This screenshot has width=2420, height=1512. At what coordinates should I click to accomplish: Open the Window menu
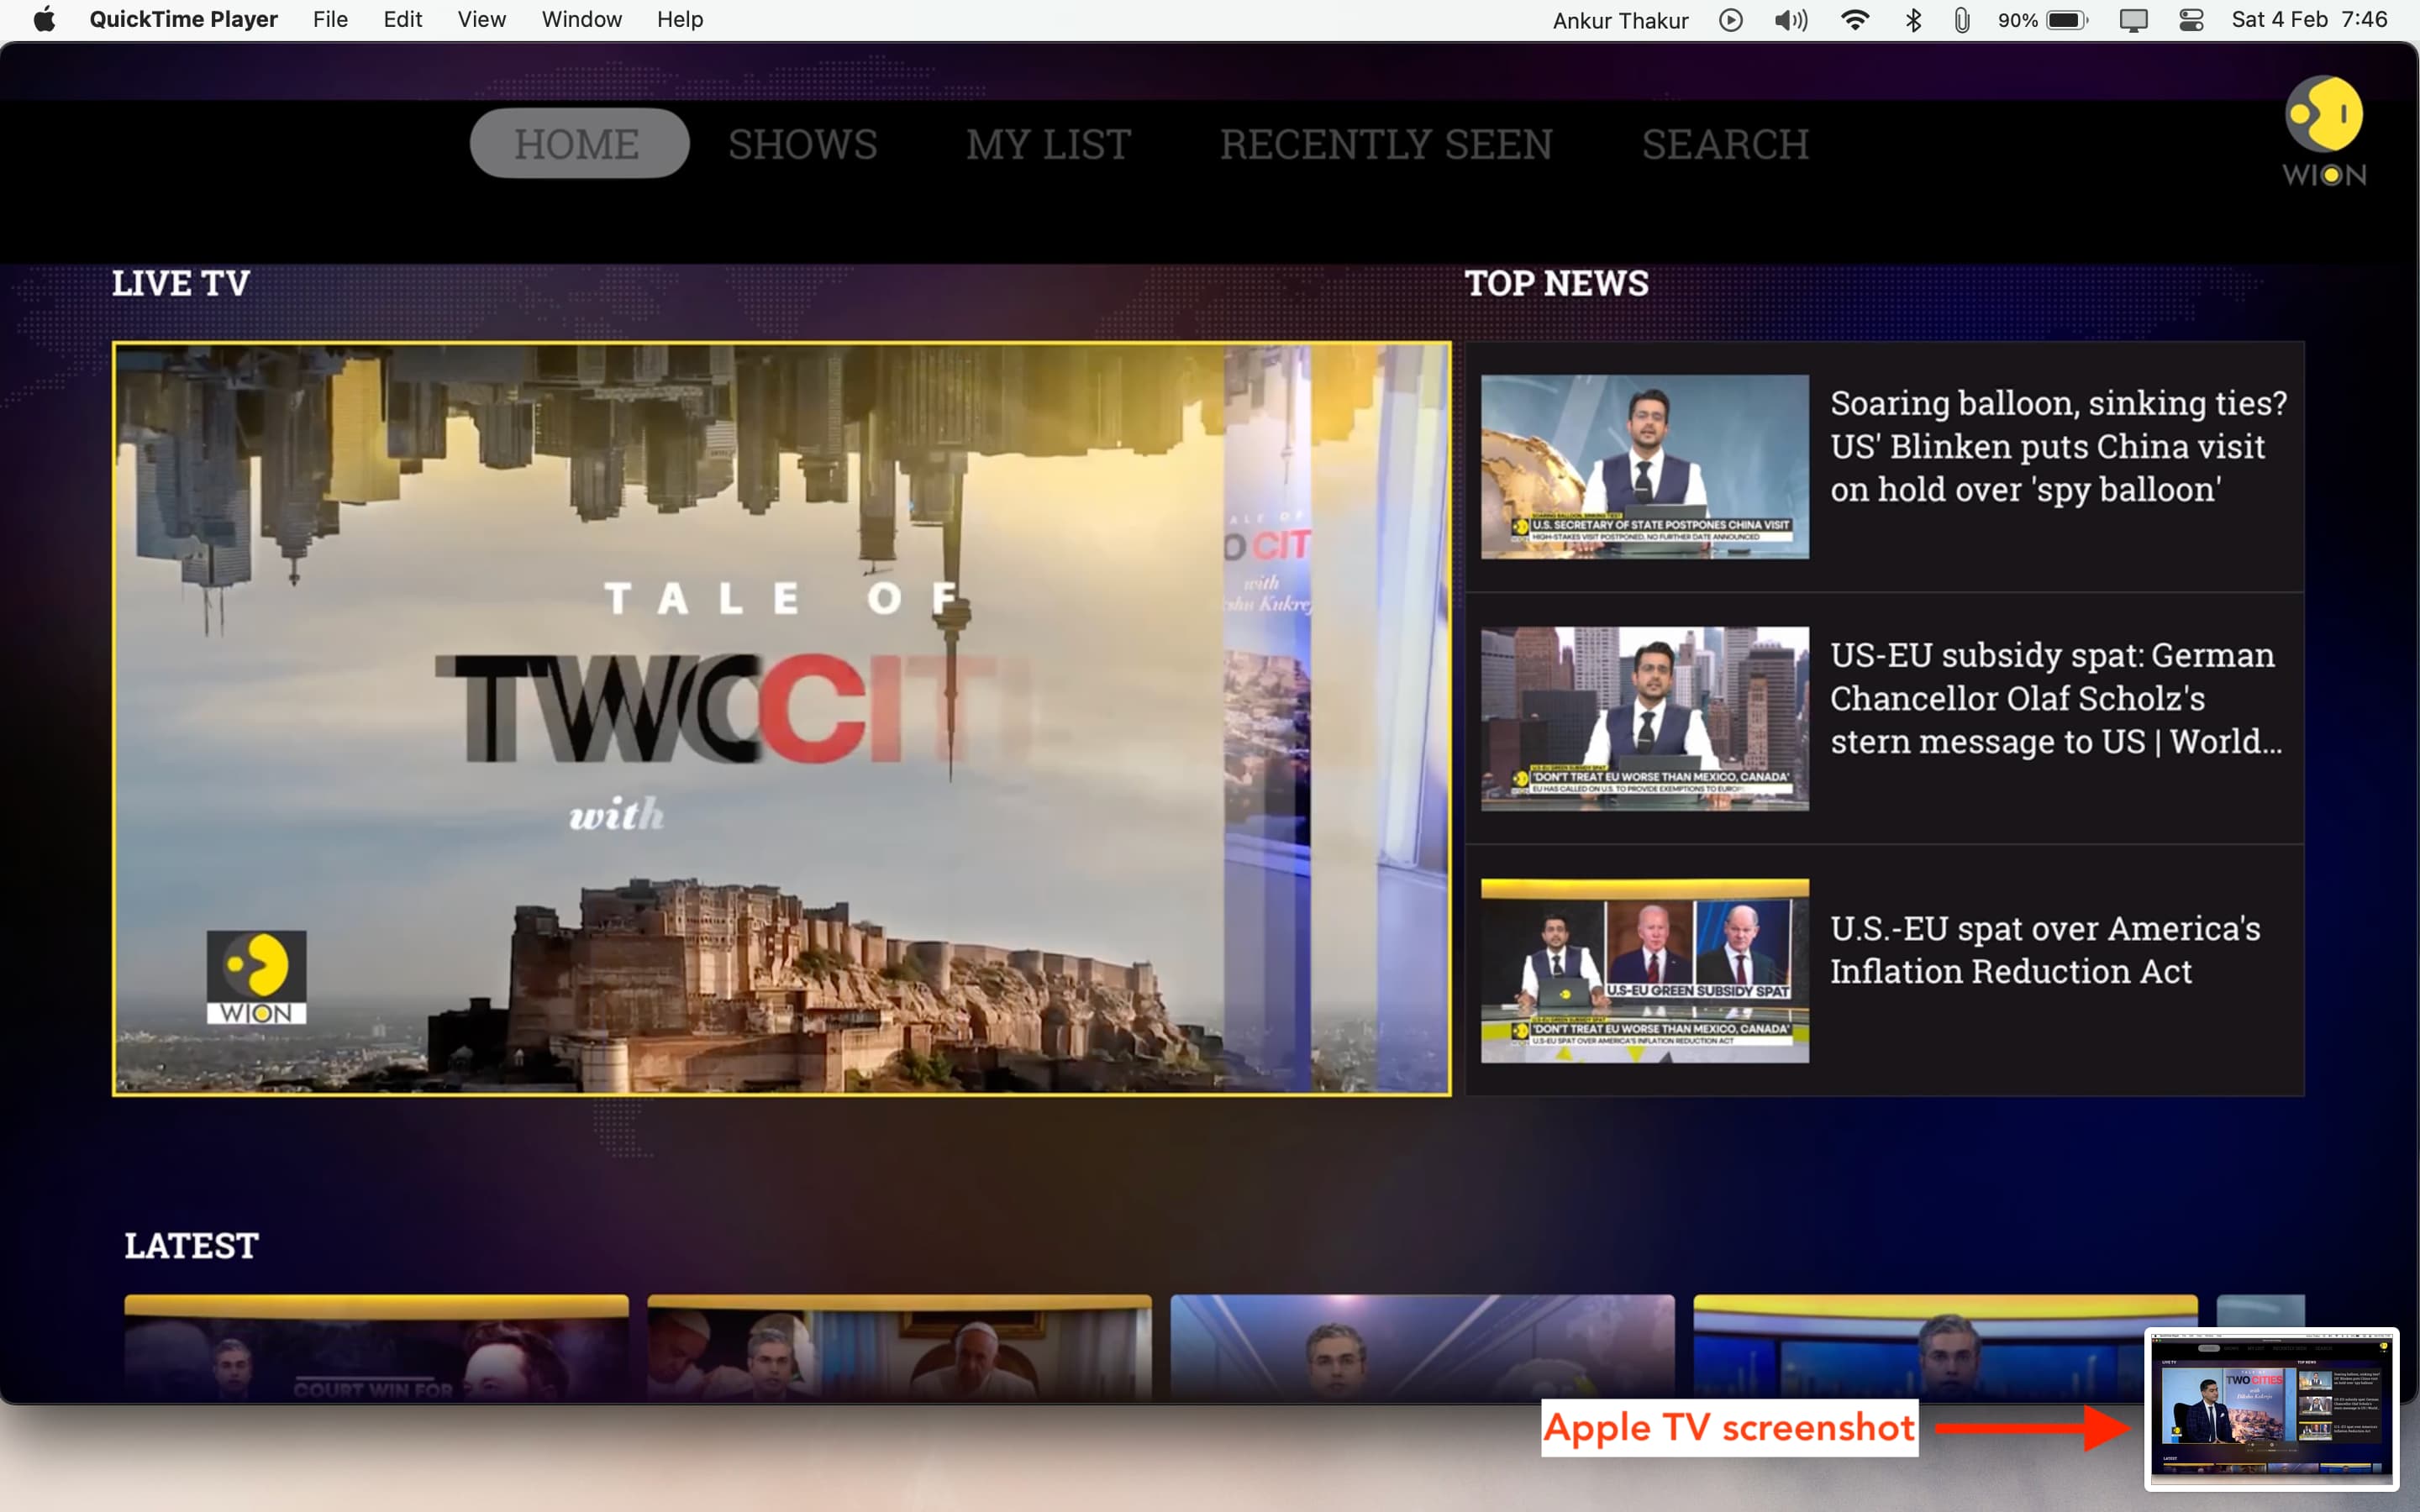coord(581,19)
